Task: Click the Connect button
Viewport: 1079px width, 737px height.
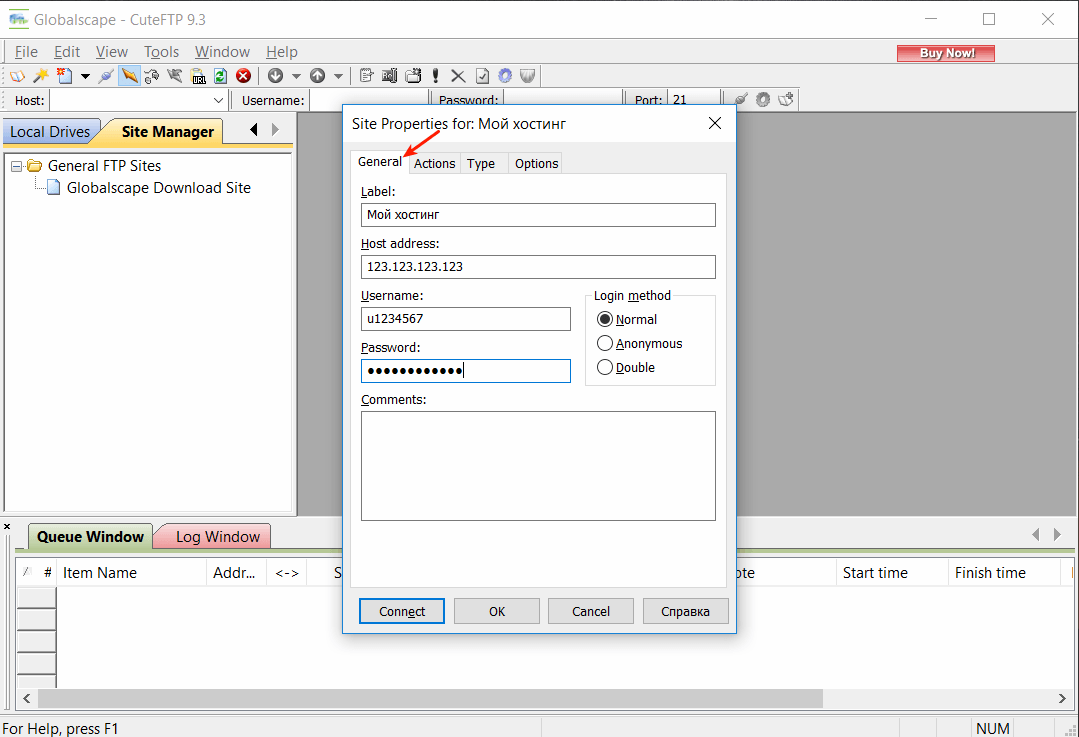Action: [402, 611]
